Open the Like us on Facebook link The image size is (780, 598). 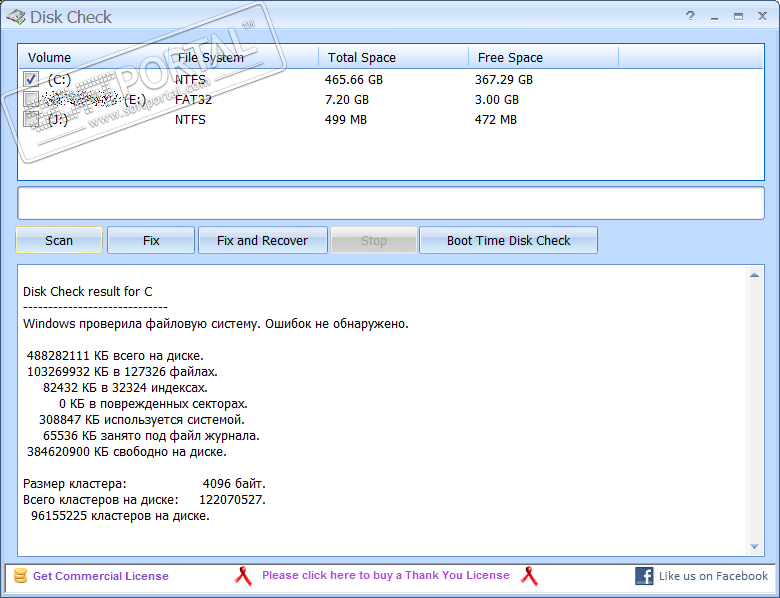click(713, 576)
